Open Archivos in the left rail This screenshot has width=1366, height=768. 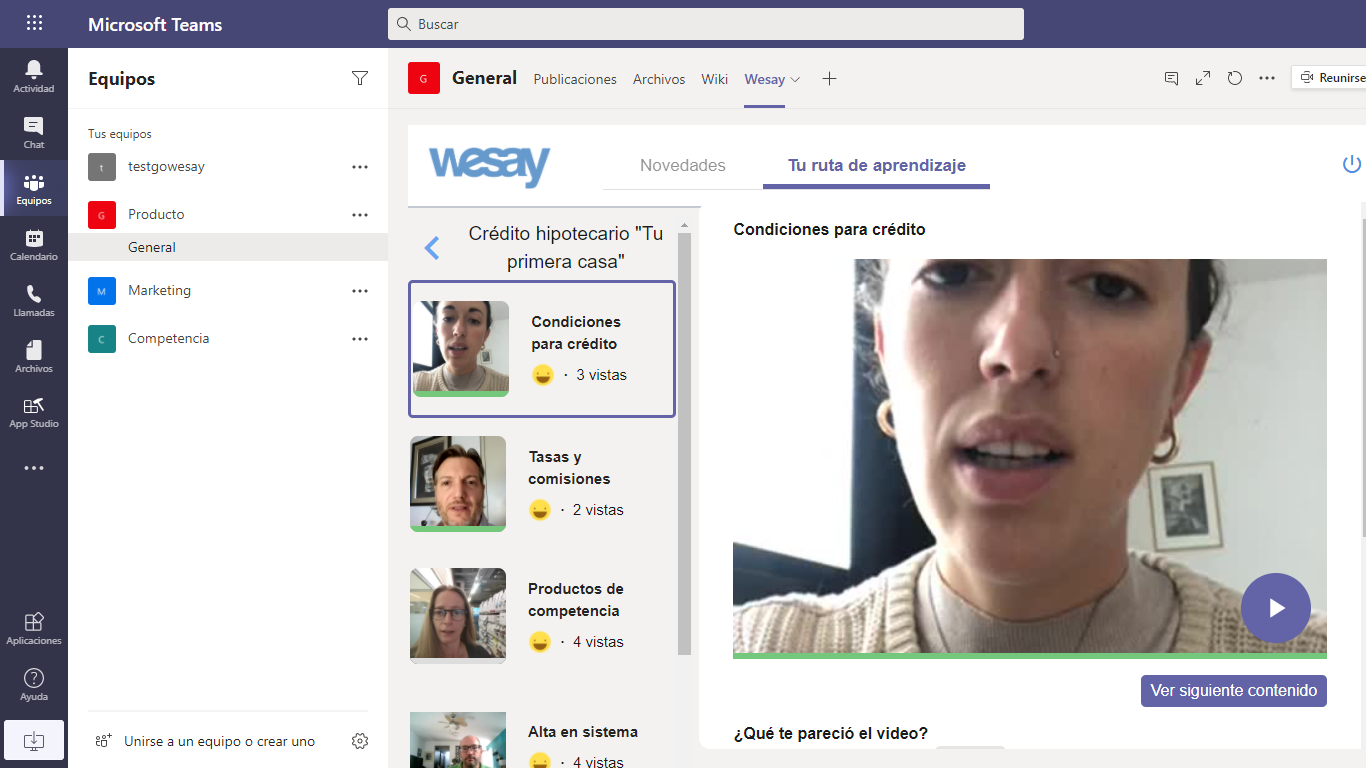coord(34,356)
